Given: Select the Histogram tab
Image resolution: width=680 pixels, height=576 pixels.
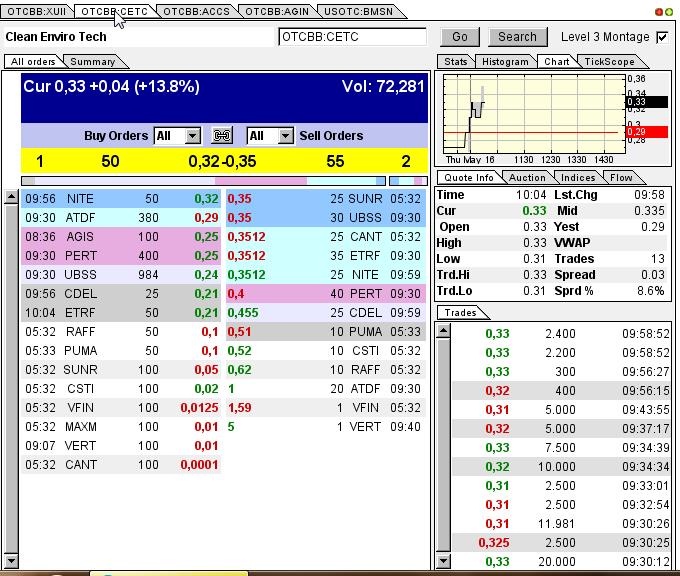Looking at the screenshot, I should tap(504, 62).
